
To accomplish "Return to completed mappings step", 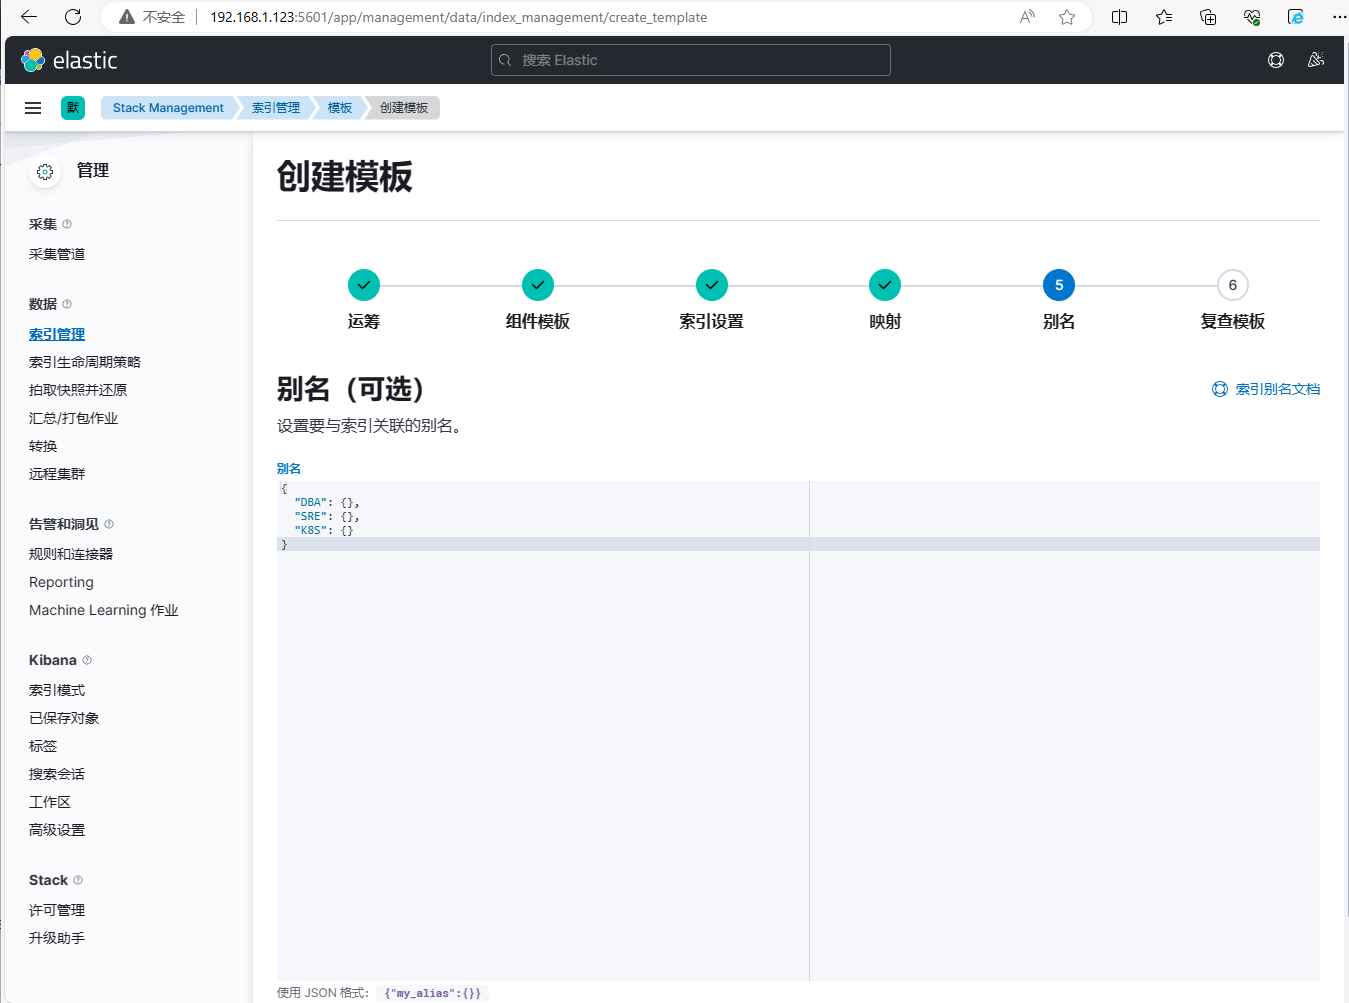I will [884, 286].
